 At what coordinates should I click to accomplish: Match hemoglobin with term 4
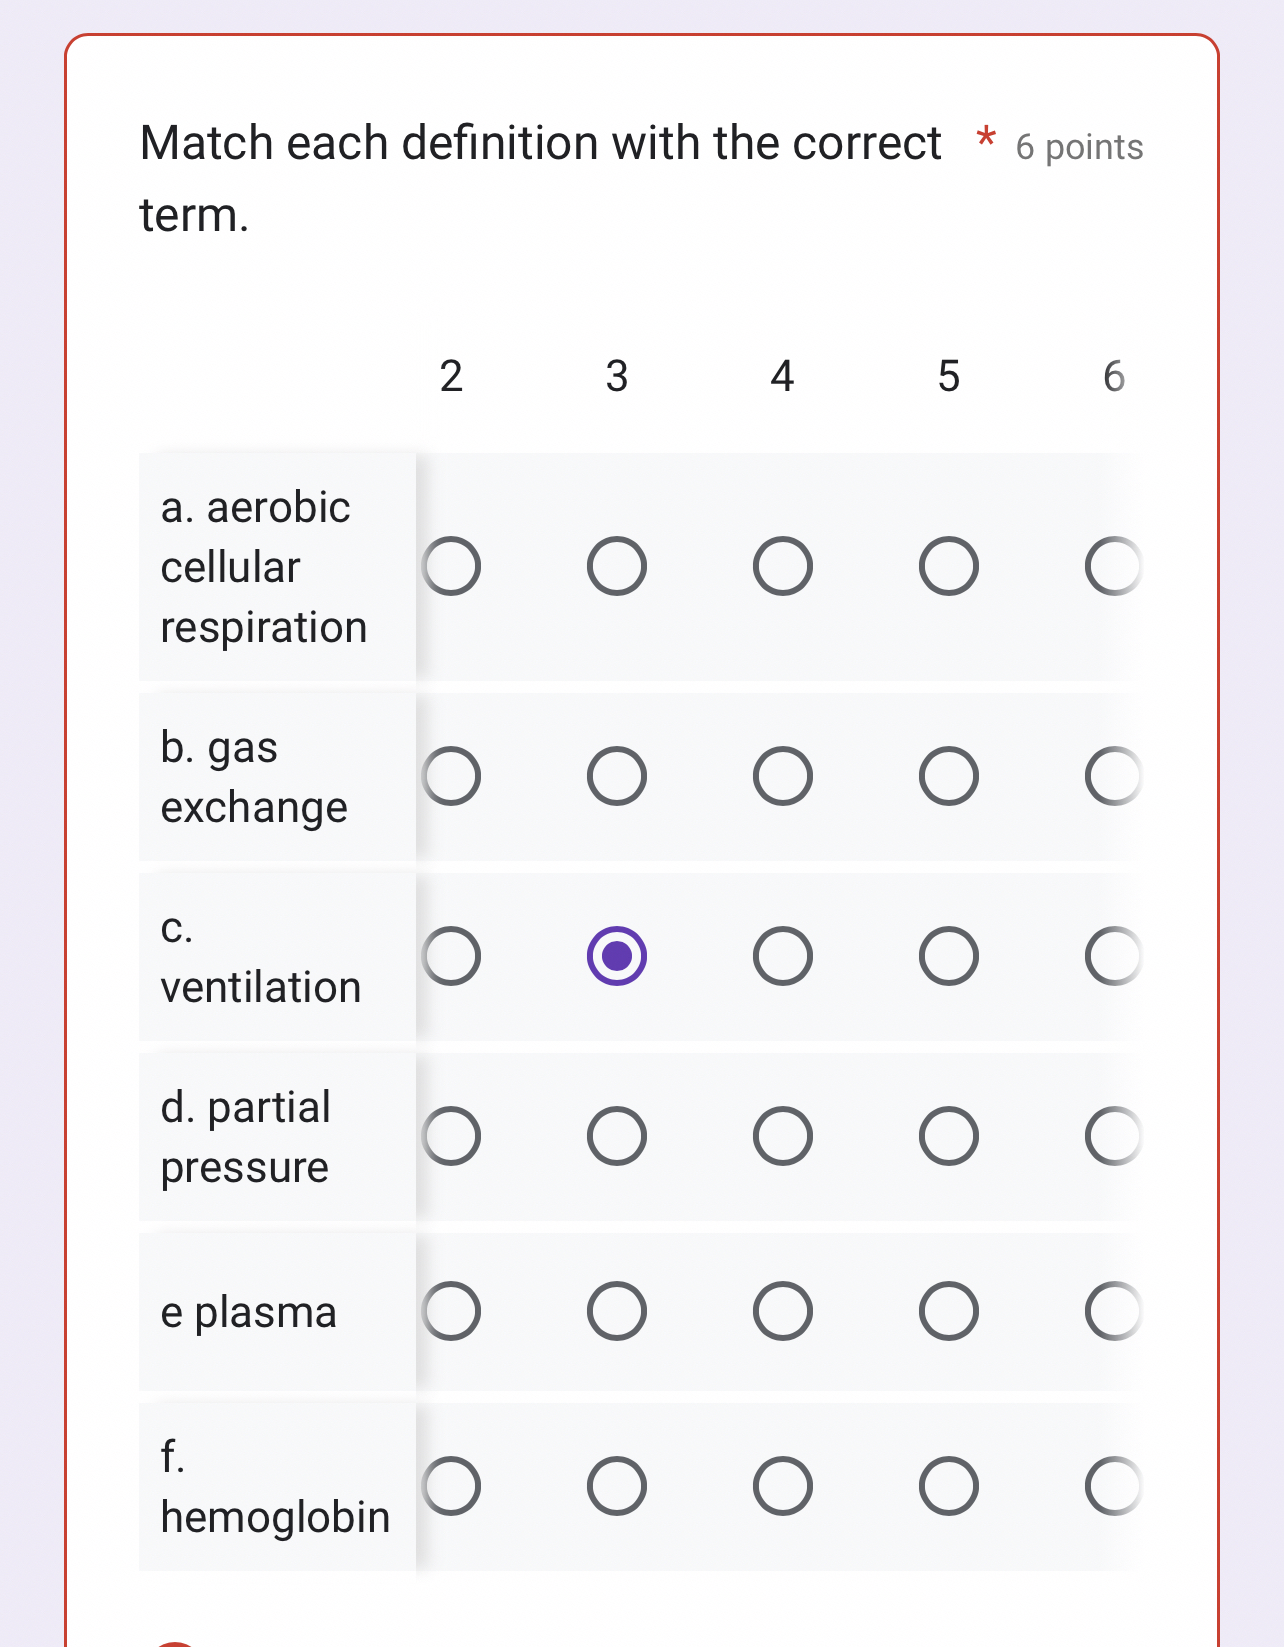coord(782,1486)
